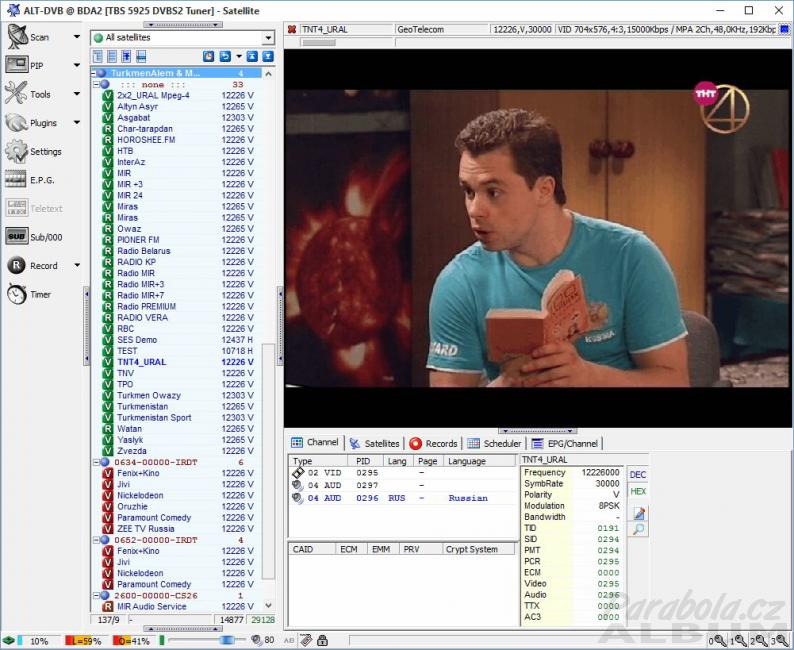
Task: Select the 04 AUD 0296 RUS audio track
Action: tap(403, 498)
